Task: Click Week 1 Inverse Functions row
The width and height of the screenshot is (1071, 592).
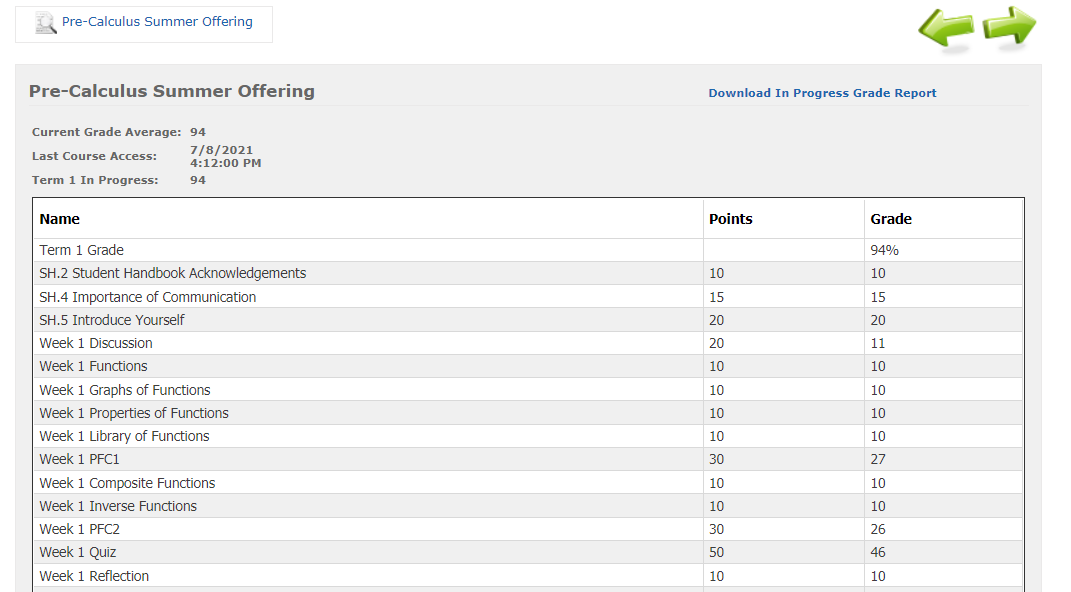Action: 118,506
